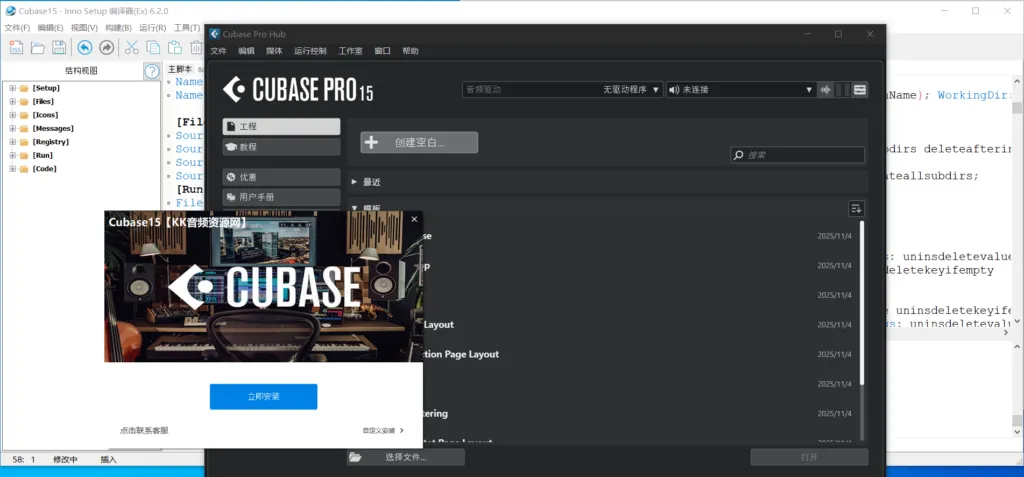Open 编辑(E) menu in Inno Setup
Image resolution: width=1024 pixels, height=477 pixels.
50,27
